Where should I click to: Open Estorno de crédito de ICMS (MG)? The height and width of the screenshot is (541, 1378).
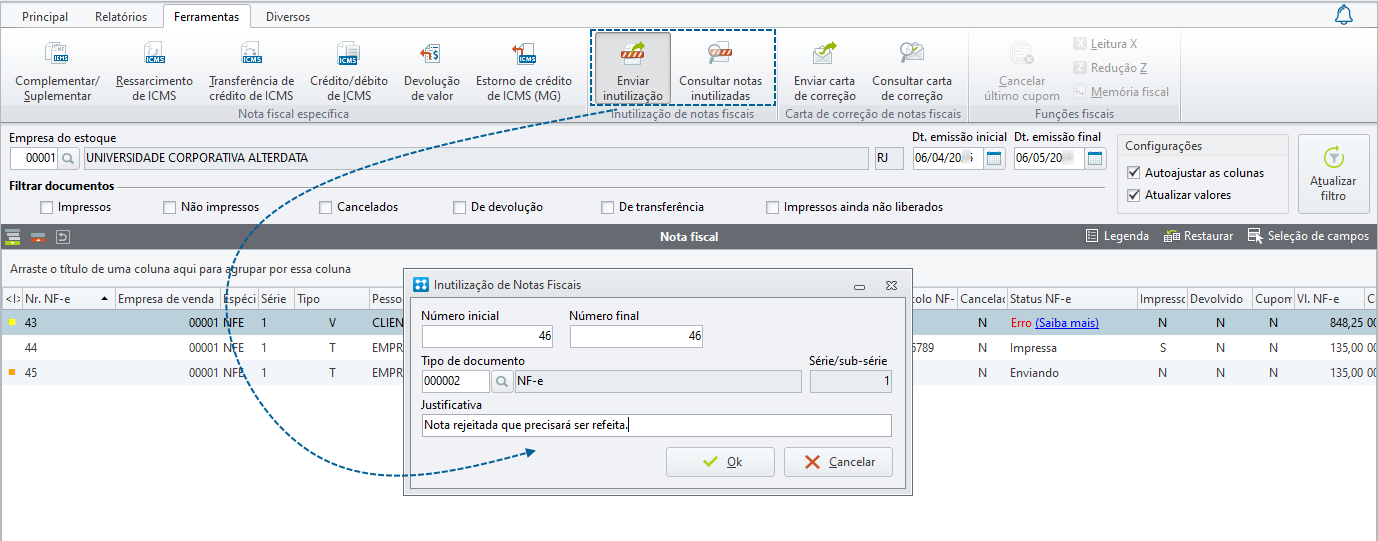click(524, 71)
